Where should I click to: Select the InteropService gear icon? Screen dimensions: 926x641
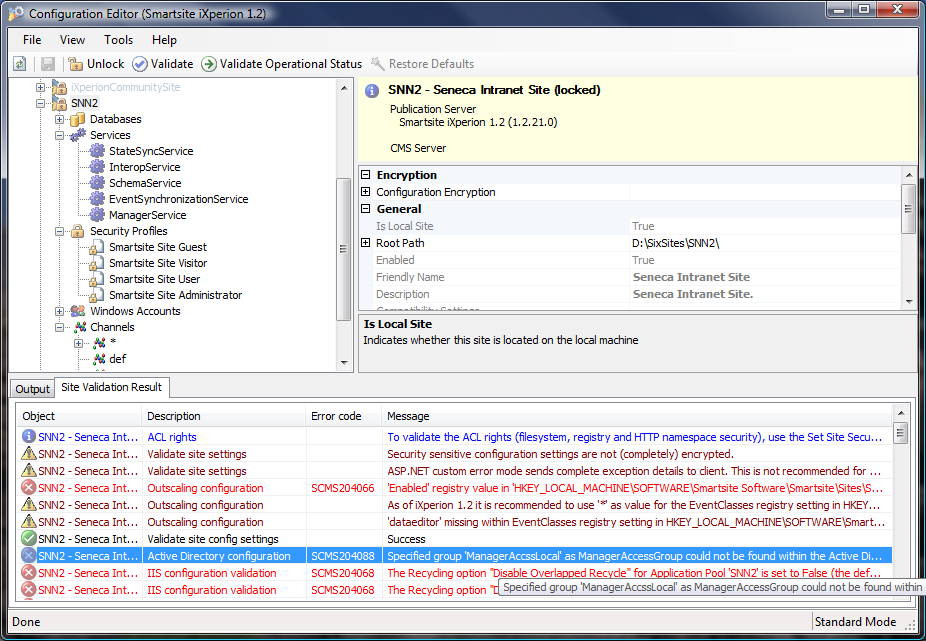point(97,167)
